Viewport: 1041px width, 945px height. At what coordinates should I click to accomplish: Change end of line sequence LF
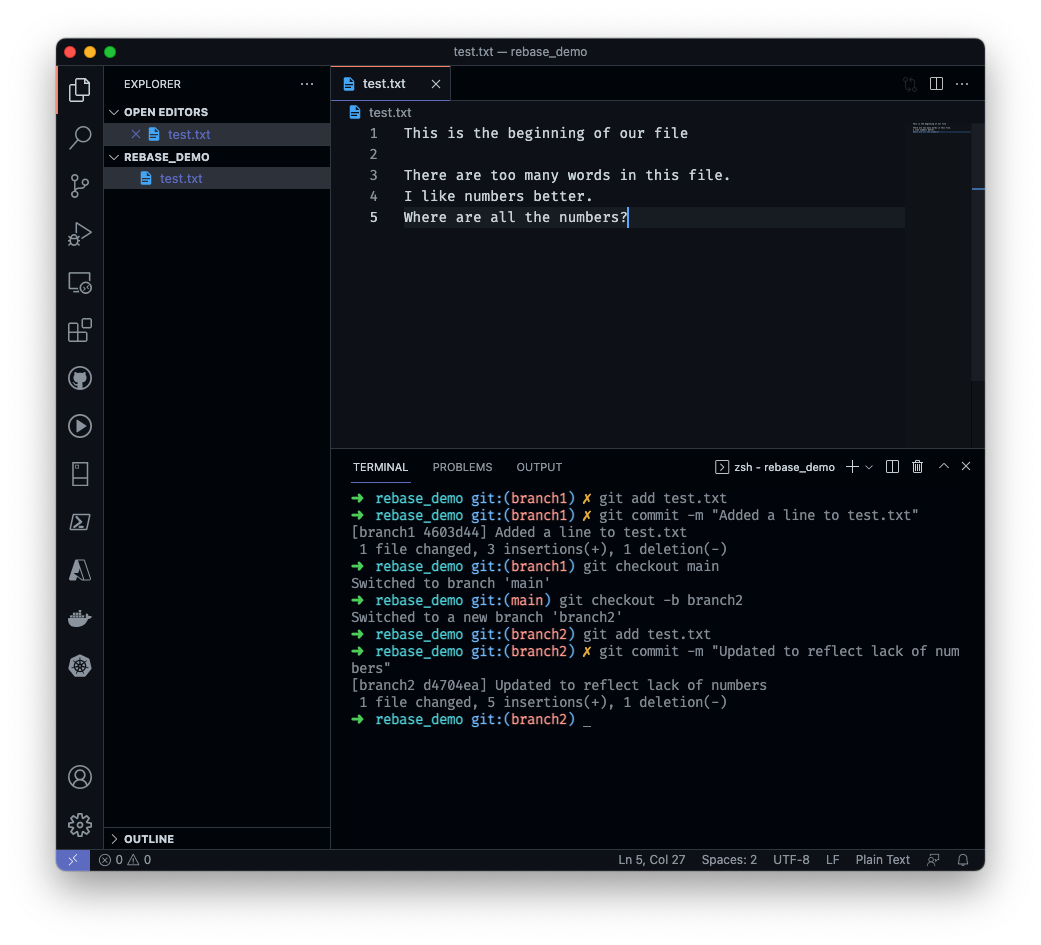click(x=833, y=860)
